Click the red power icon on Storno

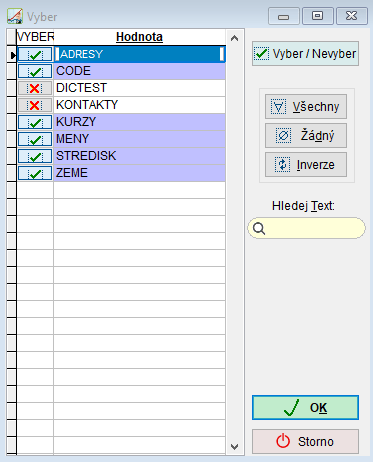pyautogui.click(x=283, y=441)
